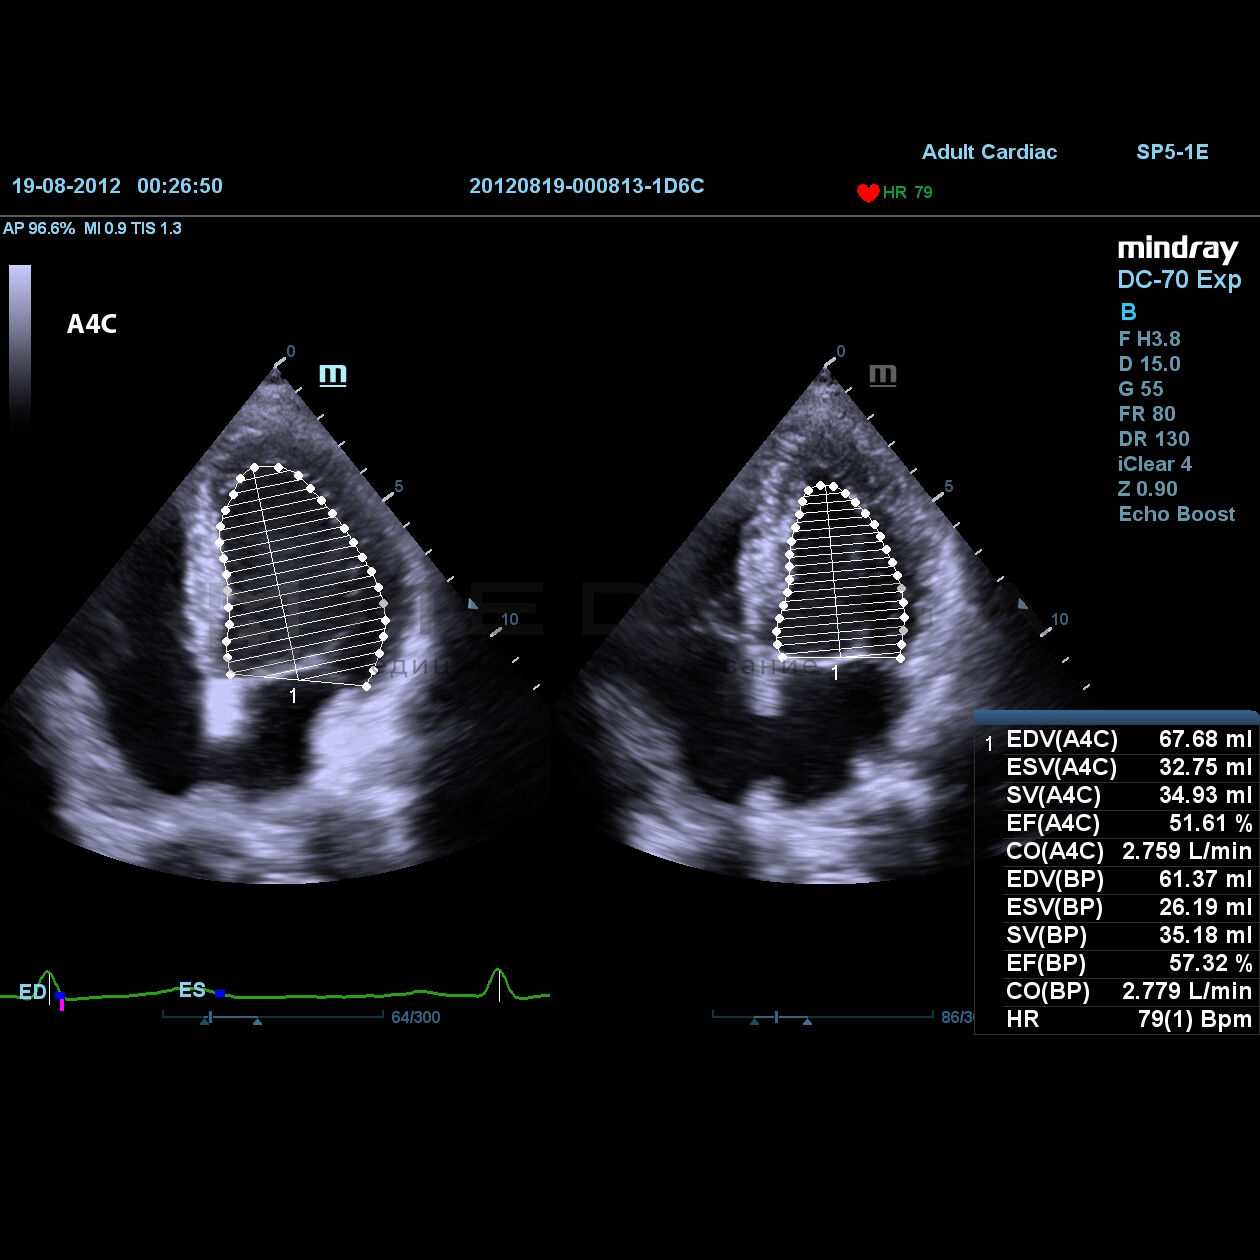Select the Echo Boost parameter

1176,514
